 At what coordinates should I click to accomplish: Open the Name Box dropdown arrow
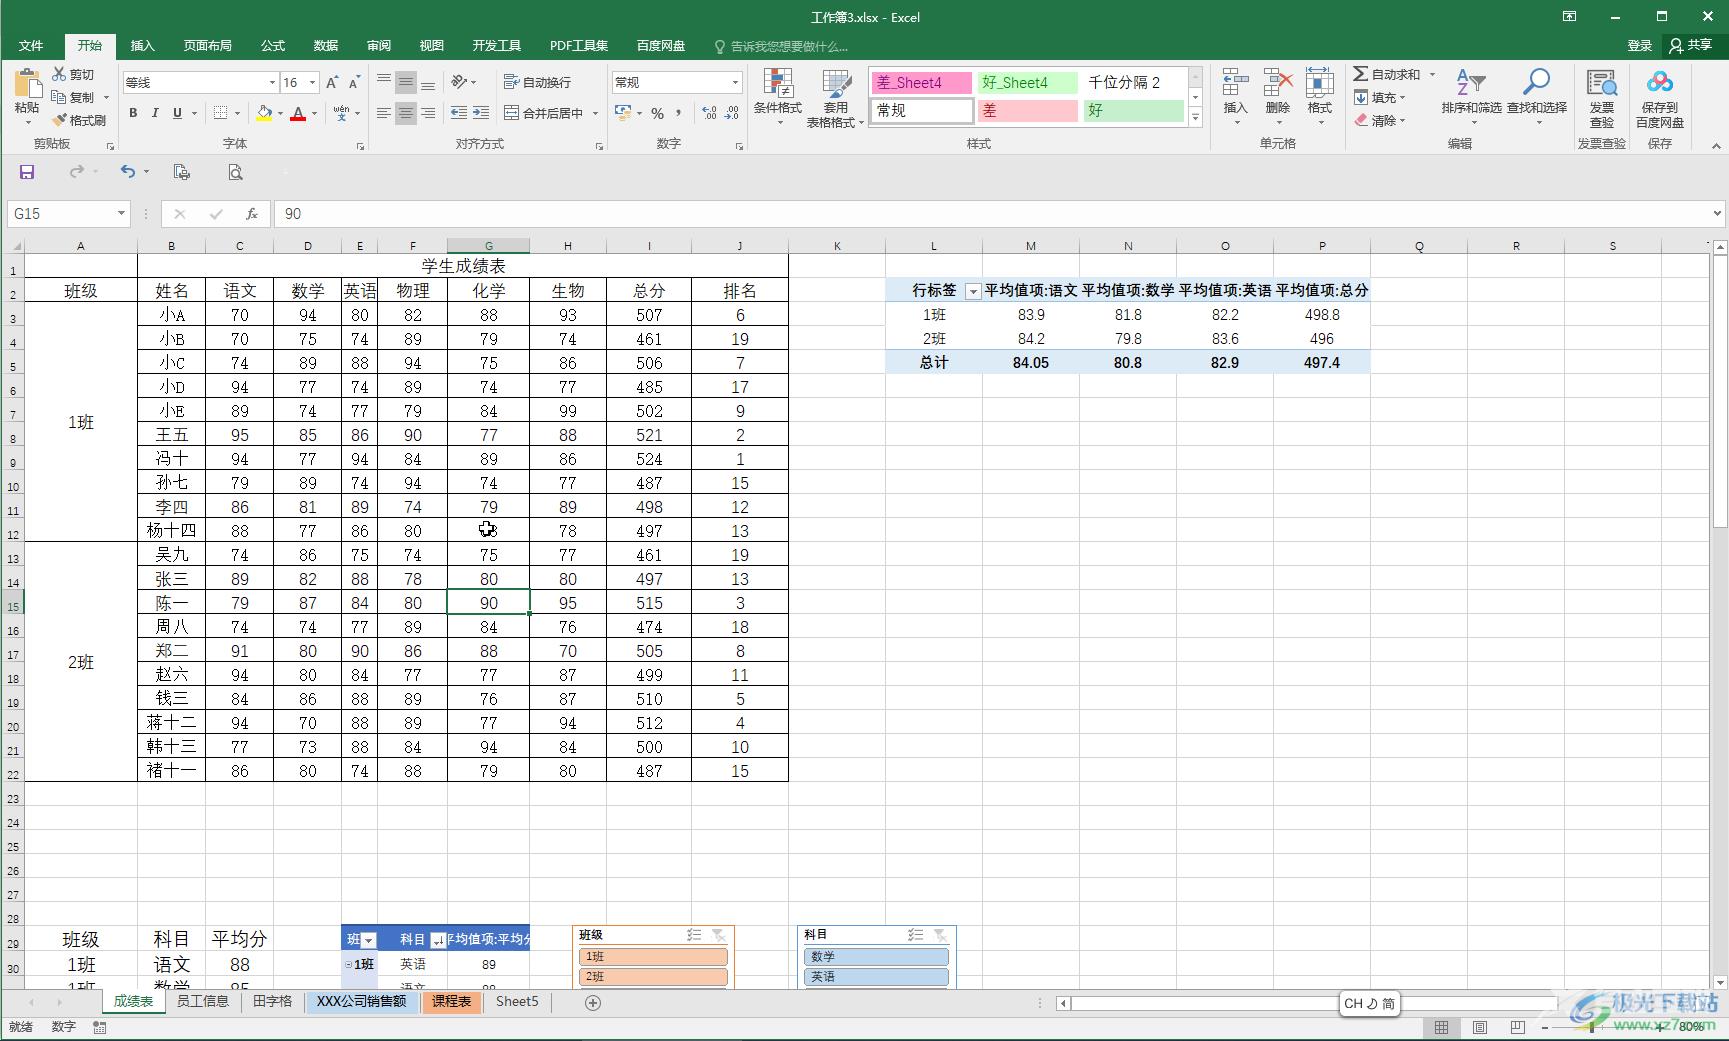point(121,214)
